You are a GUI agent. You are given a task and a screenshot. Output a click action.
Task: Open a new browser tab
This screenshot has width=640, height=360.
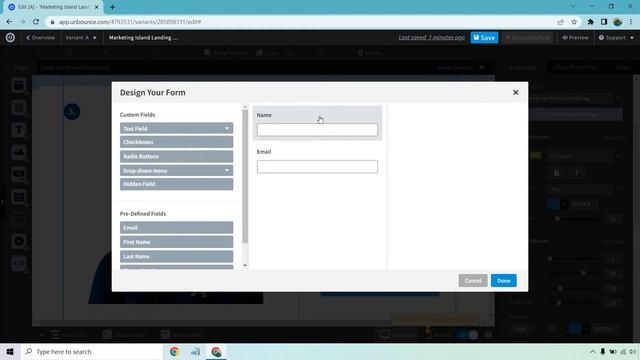[x=112, y=7]
